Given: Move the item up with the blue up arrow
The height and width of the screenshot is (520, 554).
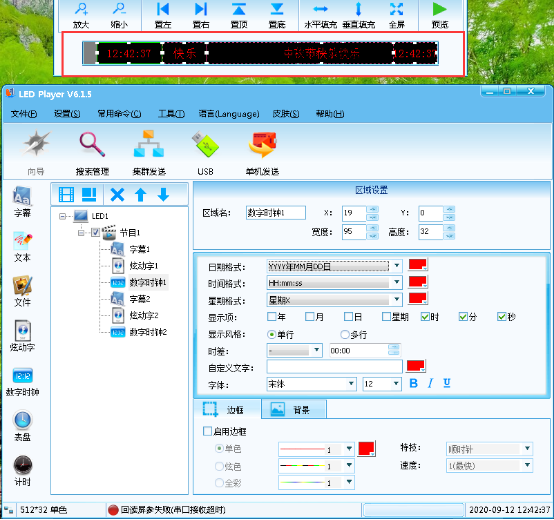Looking at the screenshot, I should tap(141, 195).
